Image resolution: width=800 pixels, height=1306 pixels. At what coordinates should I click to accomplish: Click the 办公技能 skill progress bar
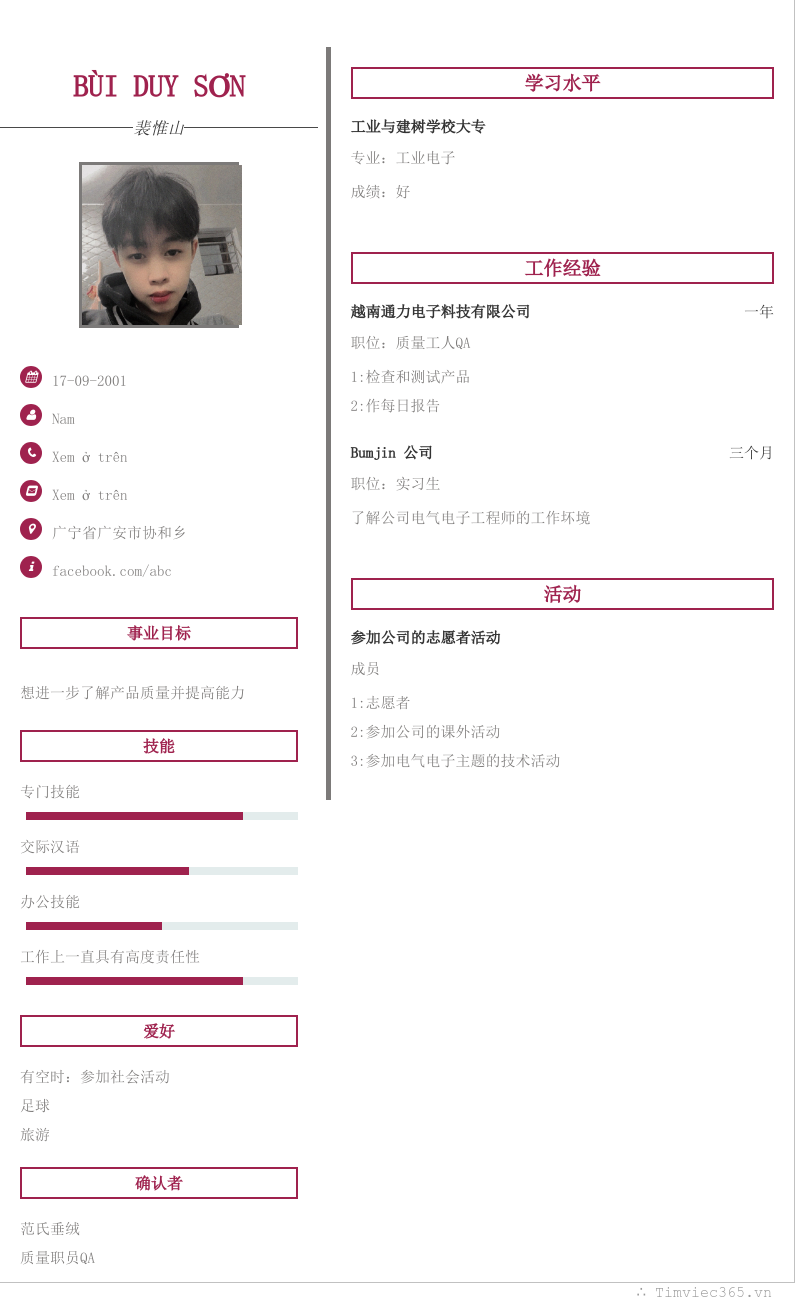coord(162,926)
